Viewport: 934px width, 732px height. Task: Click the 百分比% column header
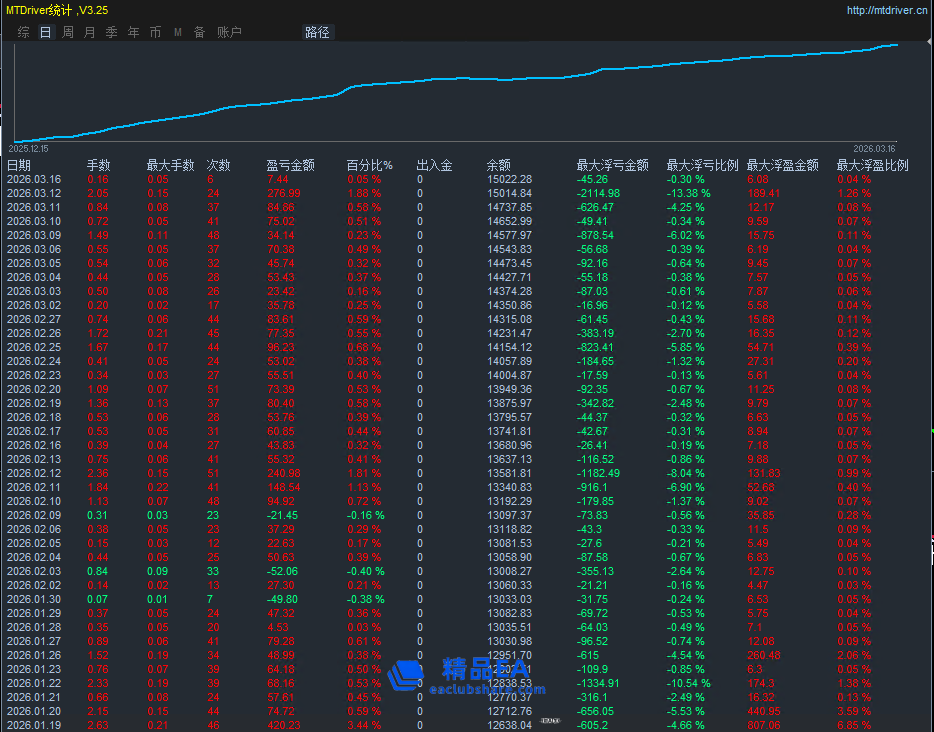tap(369, 165)
